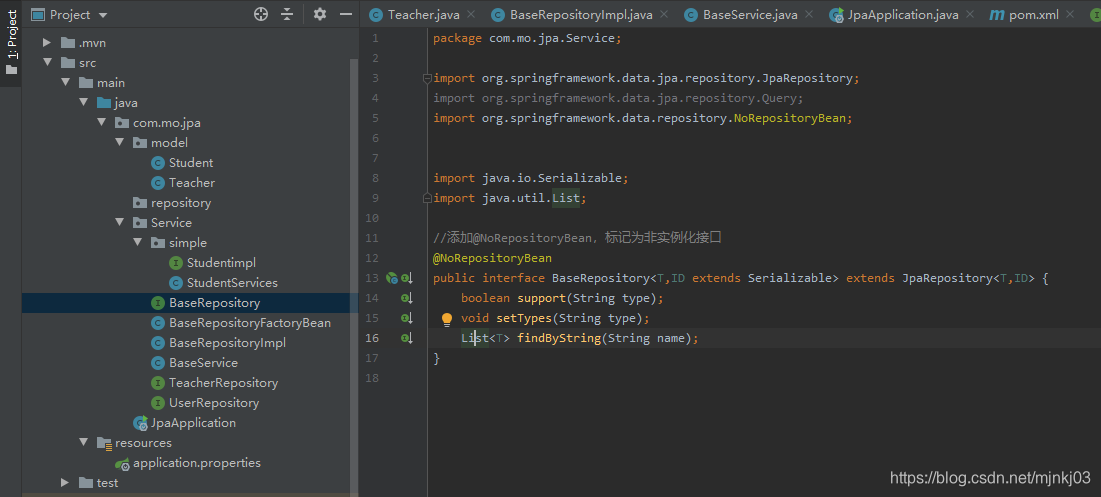Toggle the 1: Project tool window button
Screen dimensions: 1101x497
tap(11, 44)
